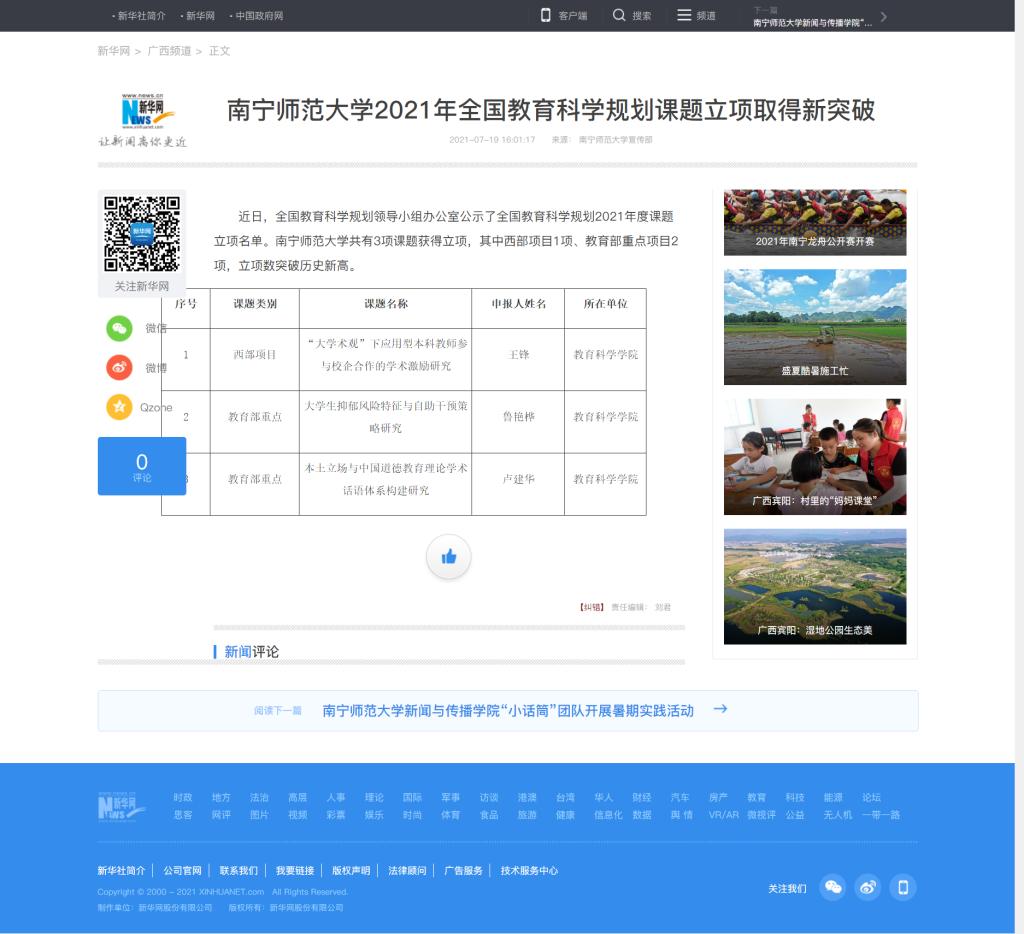Image resolution: width=1024 pixels, height=934 pixels.
Task: Click 新华网 in the breadcrumb
Action: [x=114, y=51]
